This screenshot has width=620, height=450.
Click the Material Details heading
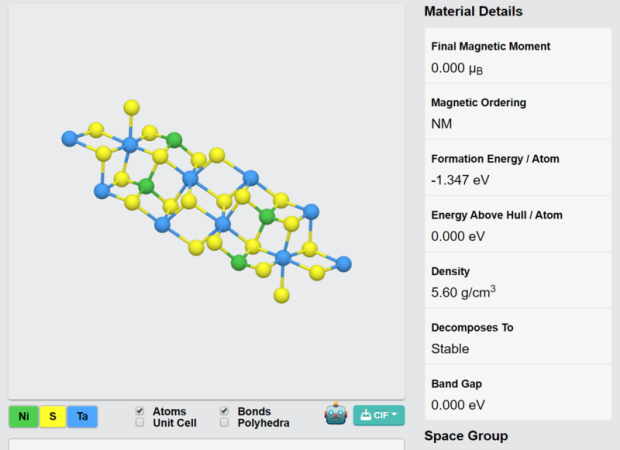tap(473, 12)
